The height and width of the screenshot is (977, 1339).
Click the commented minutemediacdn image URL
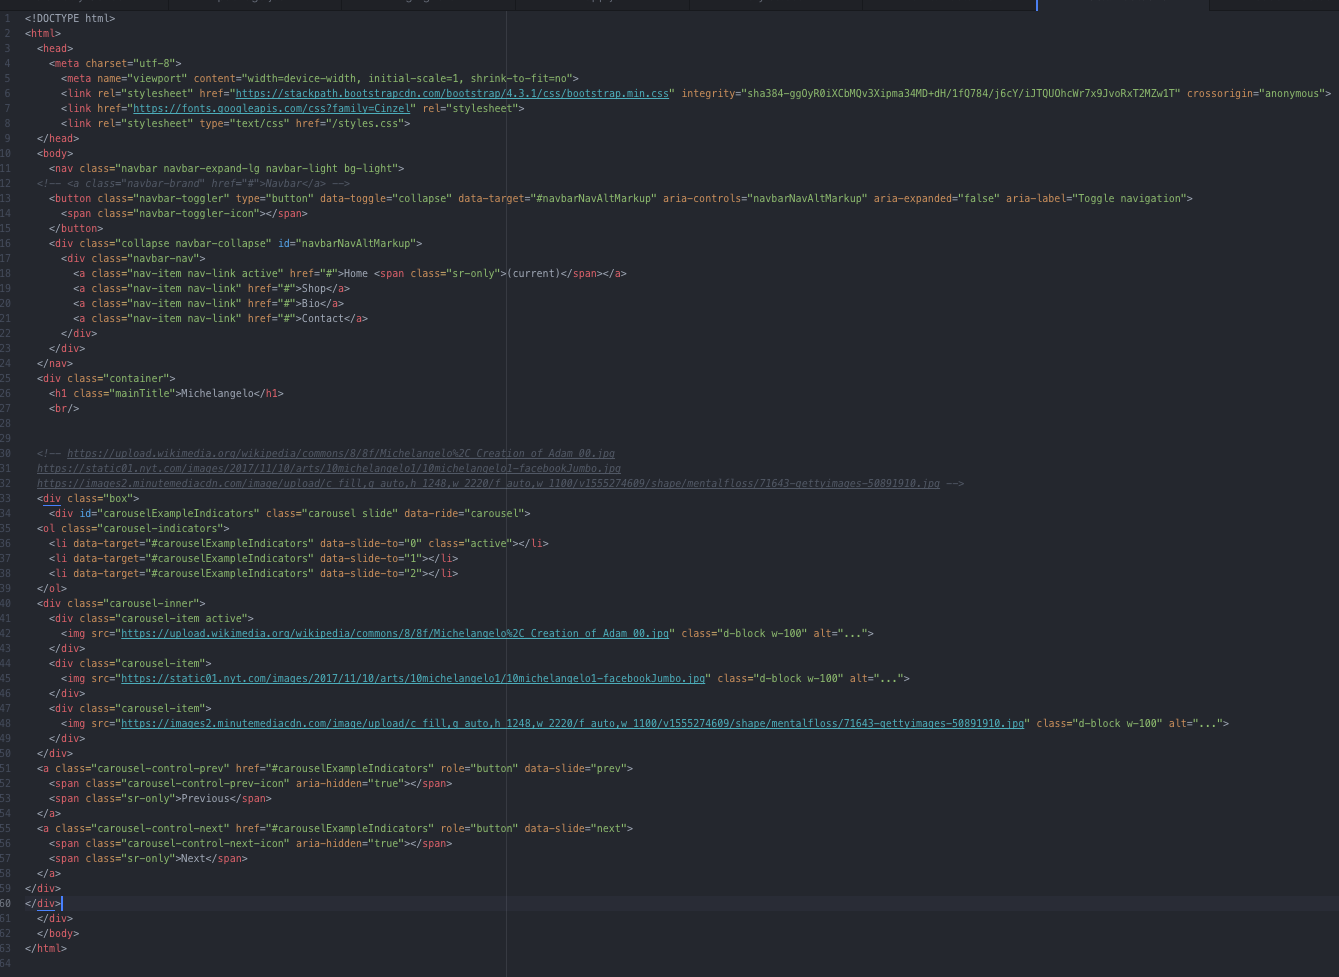(488, 483)
